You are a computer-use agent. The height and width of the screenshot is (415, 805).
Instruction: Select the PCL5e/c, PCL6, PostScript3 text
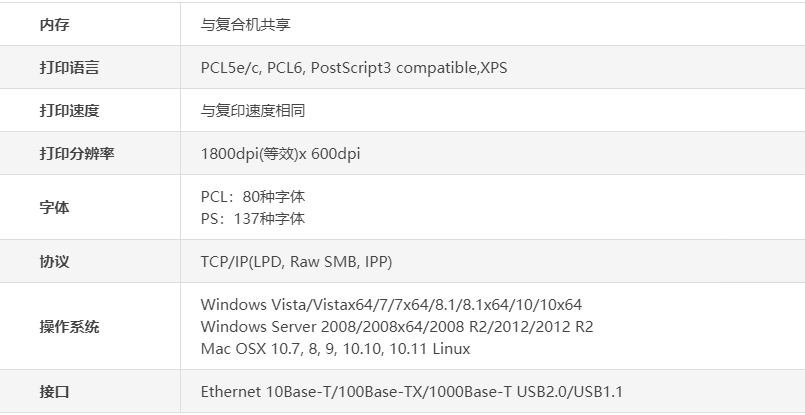click(x=296, y=68)
